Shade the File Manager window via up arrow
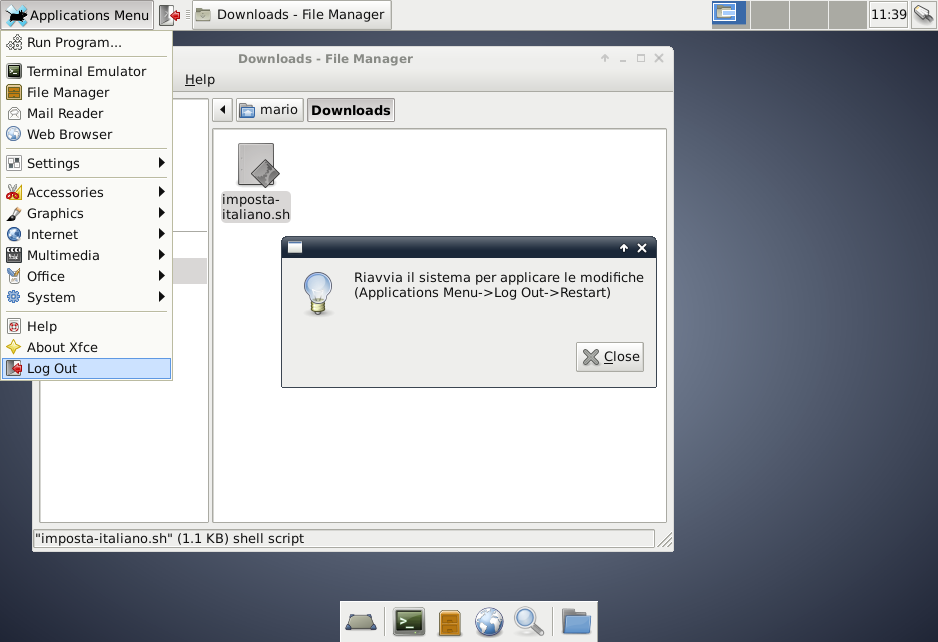 tap(605, 58)
